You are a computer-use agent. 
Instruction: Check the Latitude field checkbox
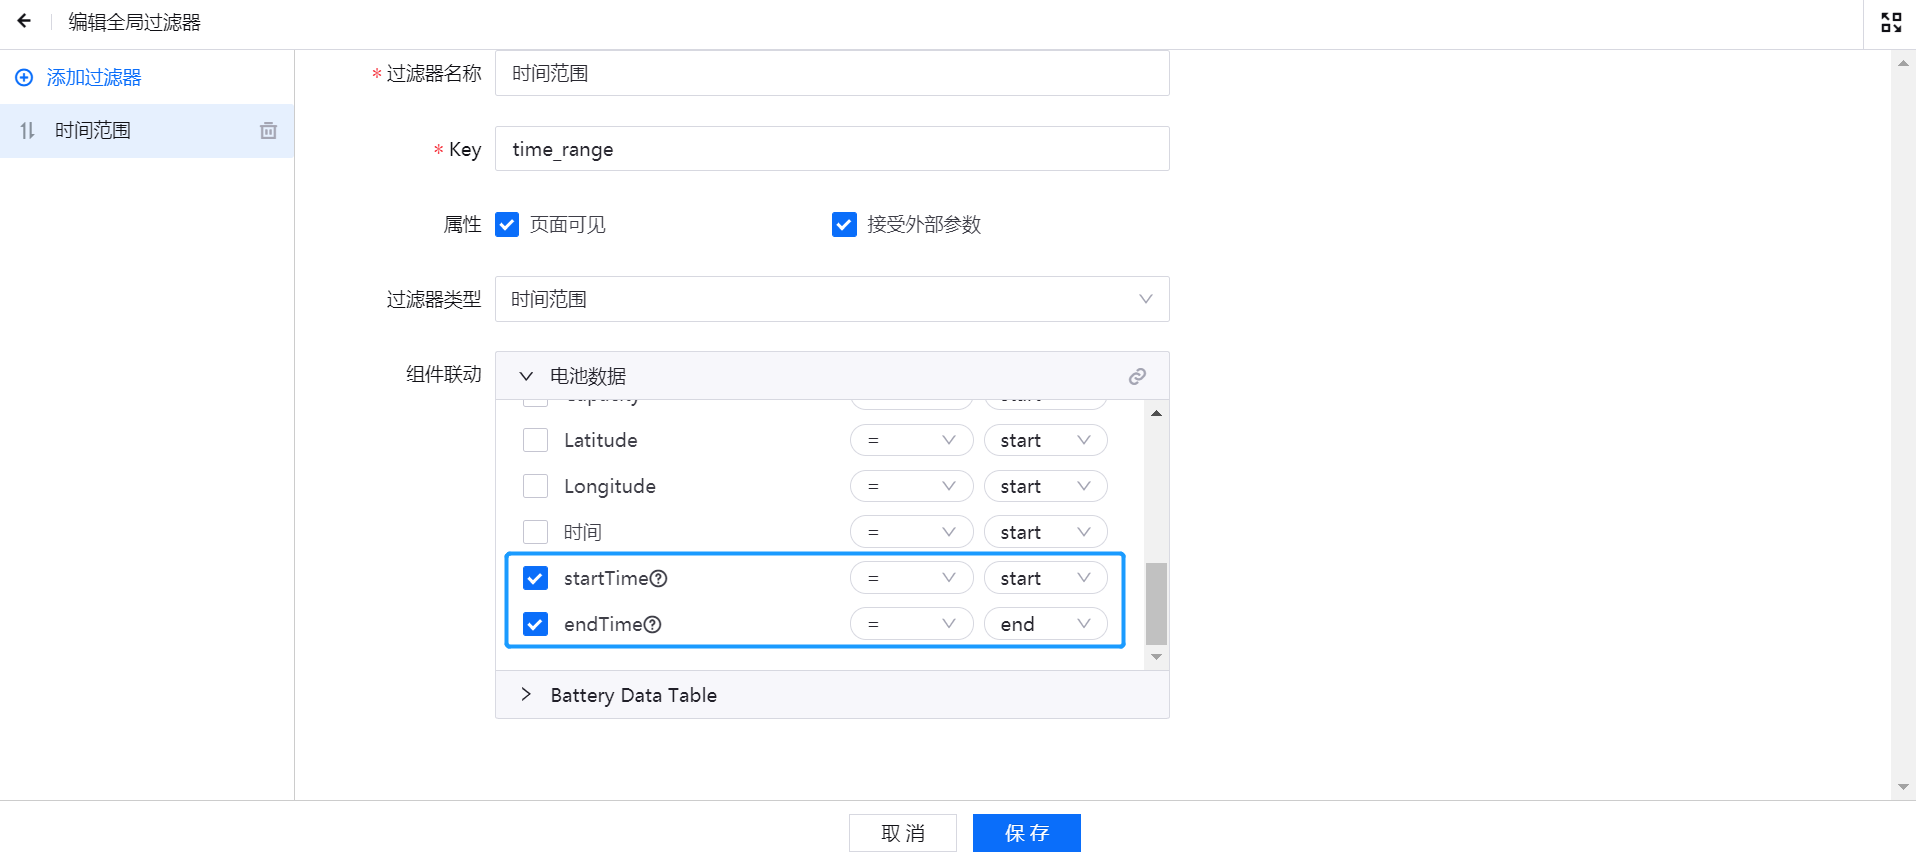coord(536,441)
